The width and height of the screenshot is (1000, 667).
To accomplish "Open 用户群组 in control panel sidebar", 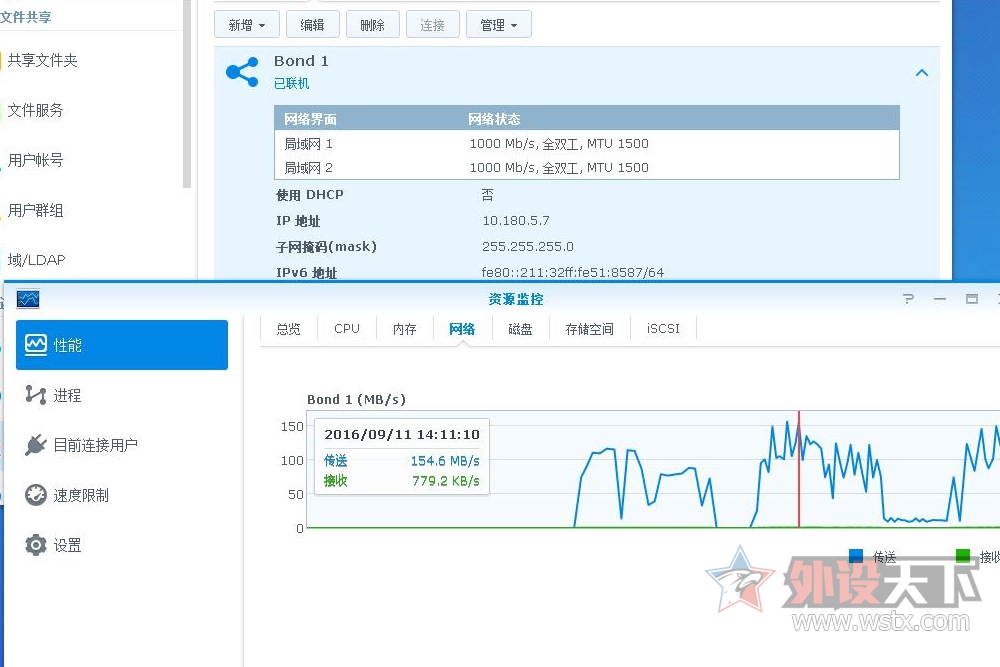I will [36, 210].
